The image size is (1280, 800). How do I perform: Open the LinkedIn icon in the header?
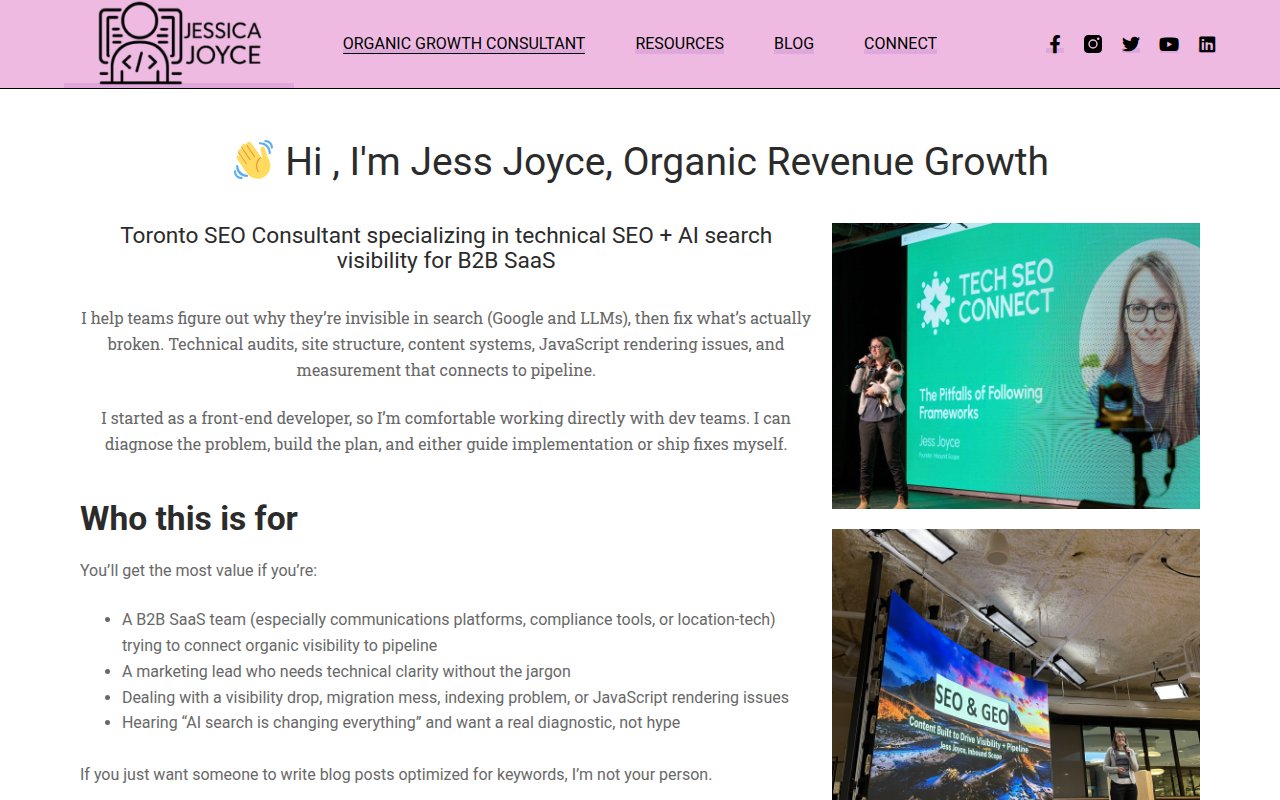coord(1207,44)
